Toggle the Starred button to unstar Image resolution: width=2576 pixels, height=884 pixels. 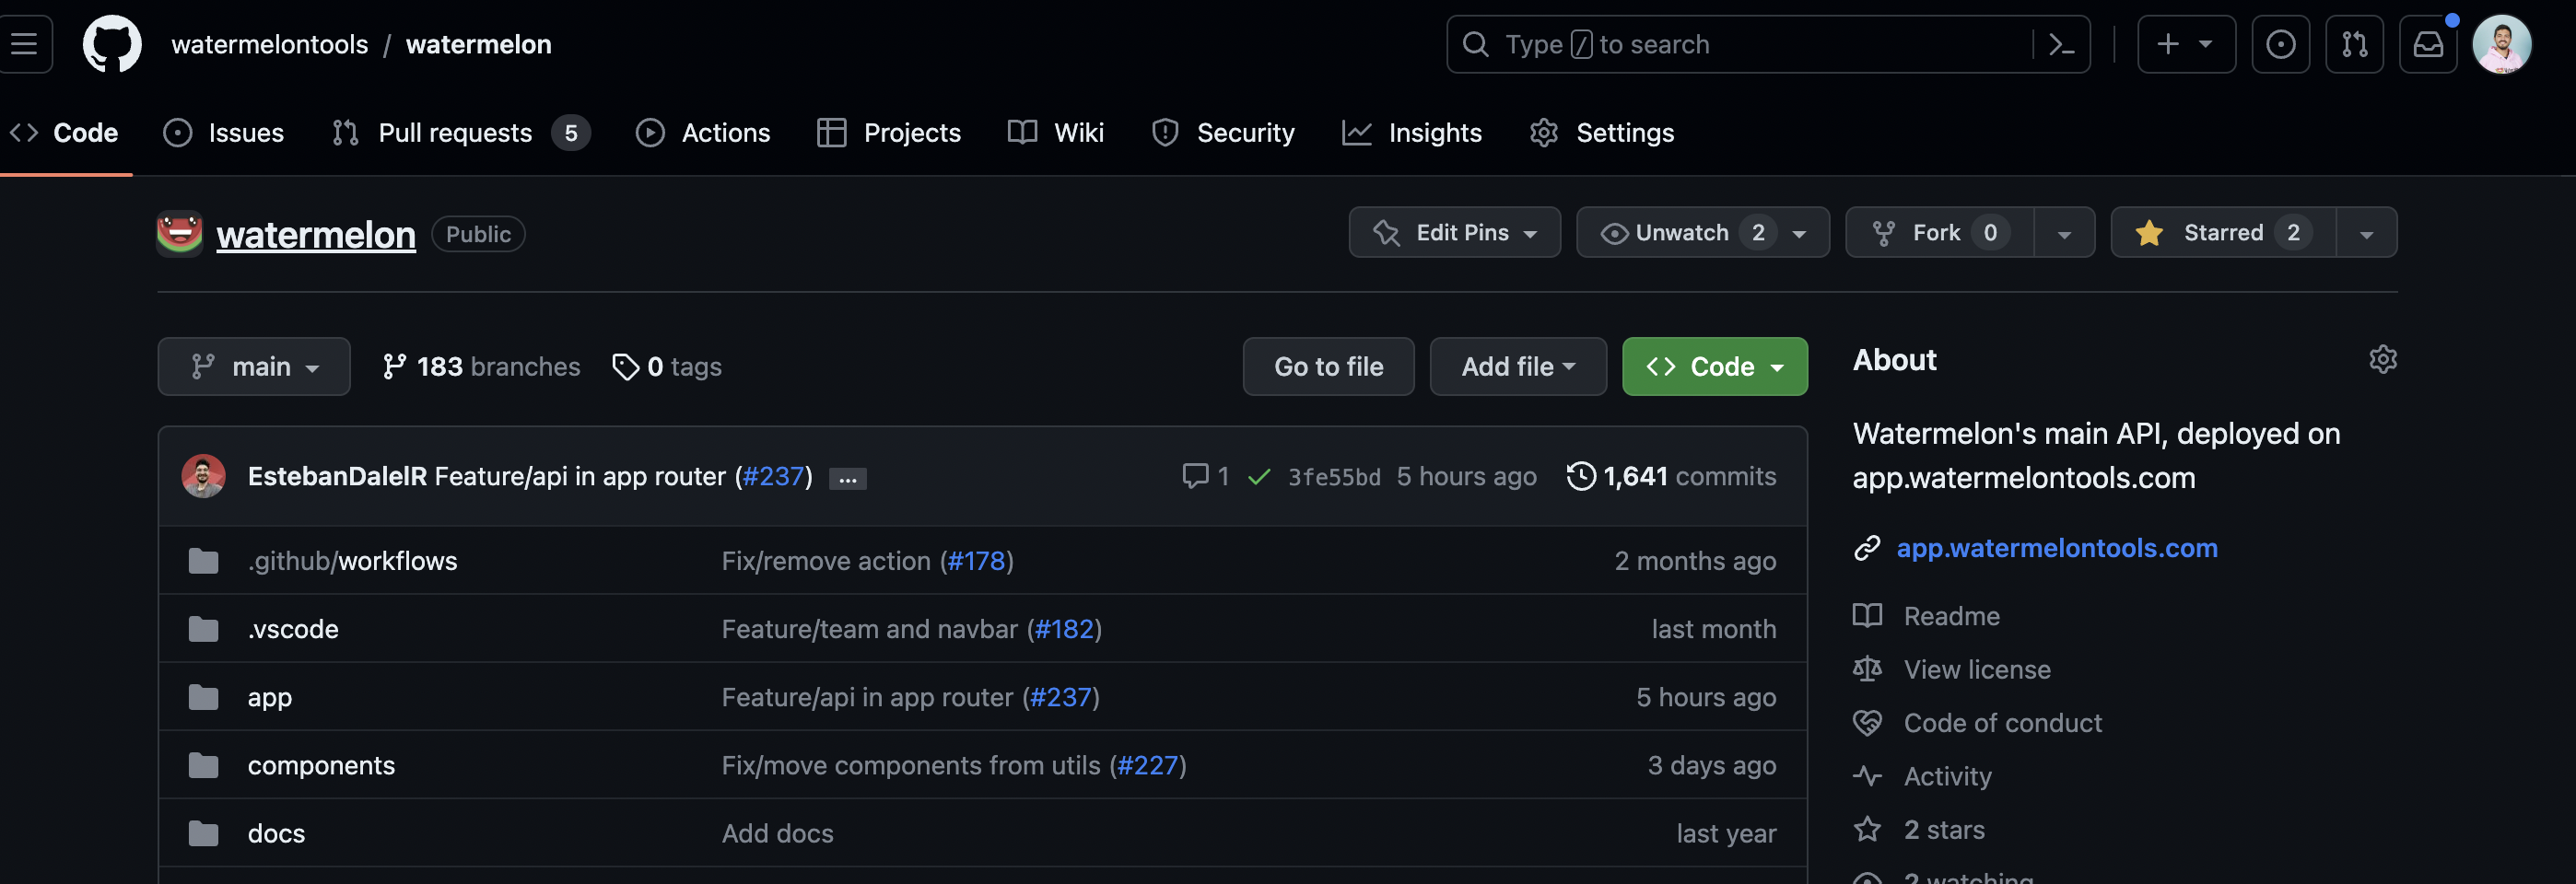click(2222, 233)
